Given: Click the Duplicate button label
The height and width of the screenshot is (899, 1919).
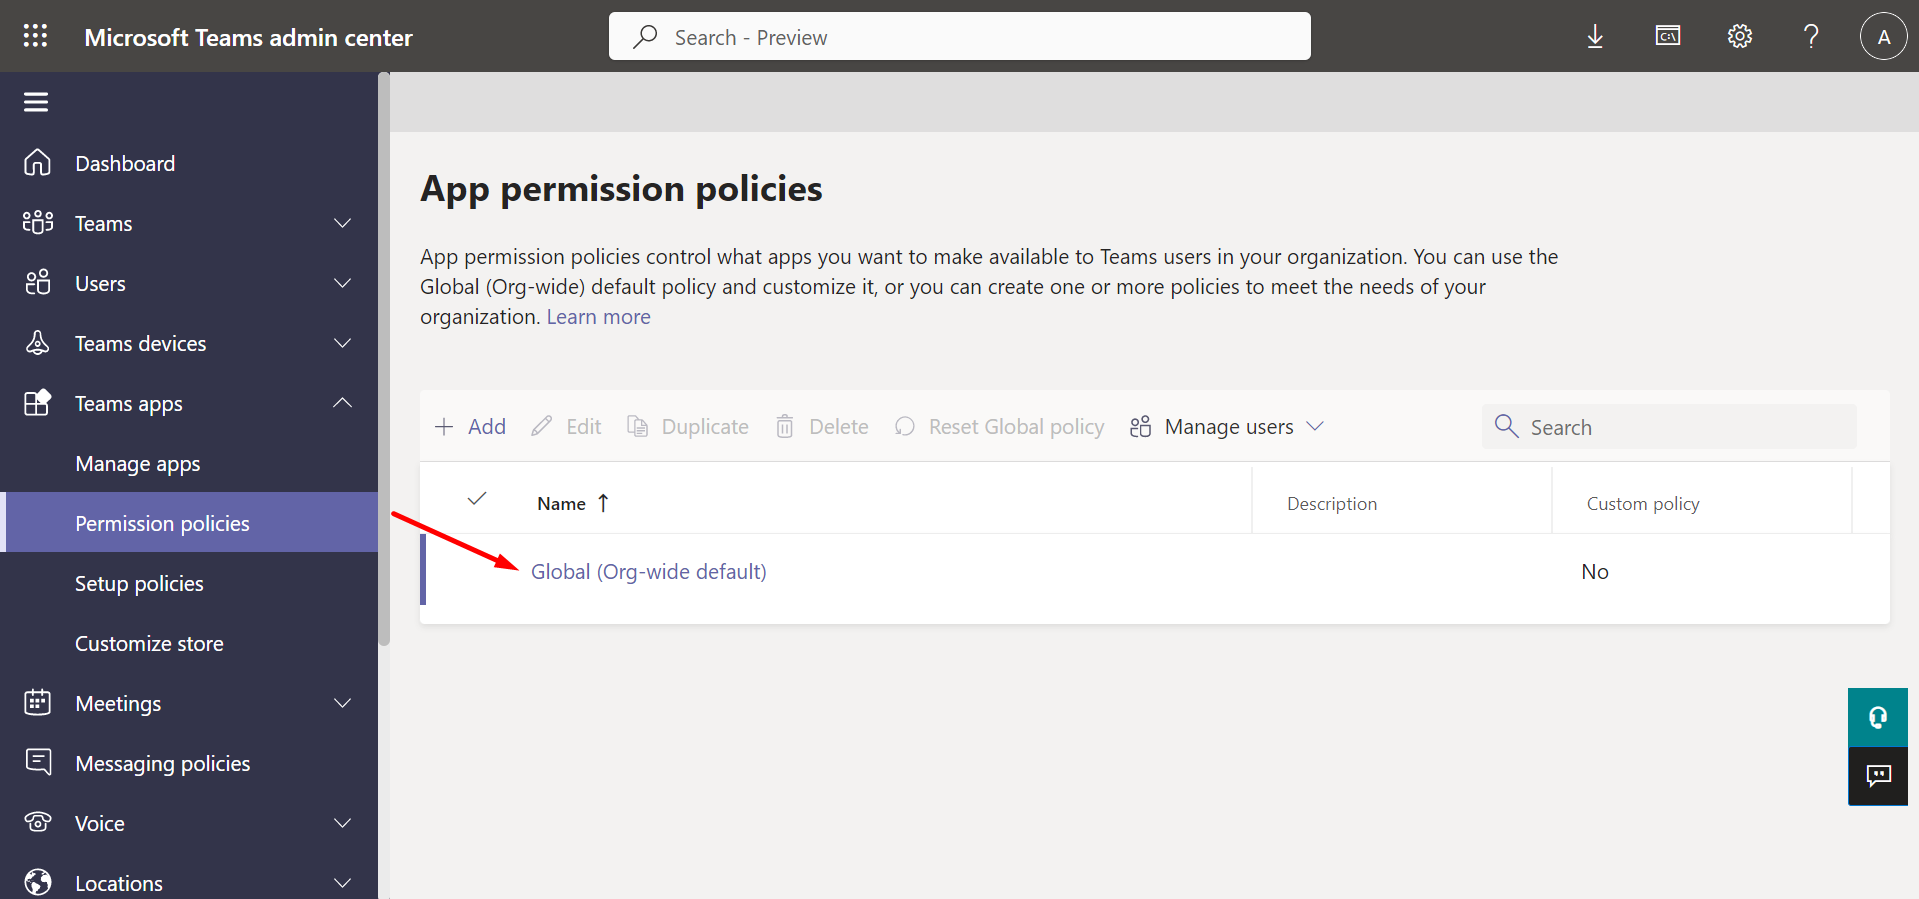Looking at the screenshot, I should coord(705,427).
